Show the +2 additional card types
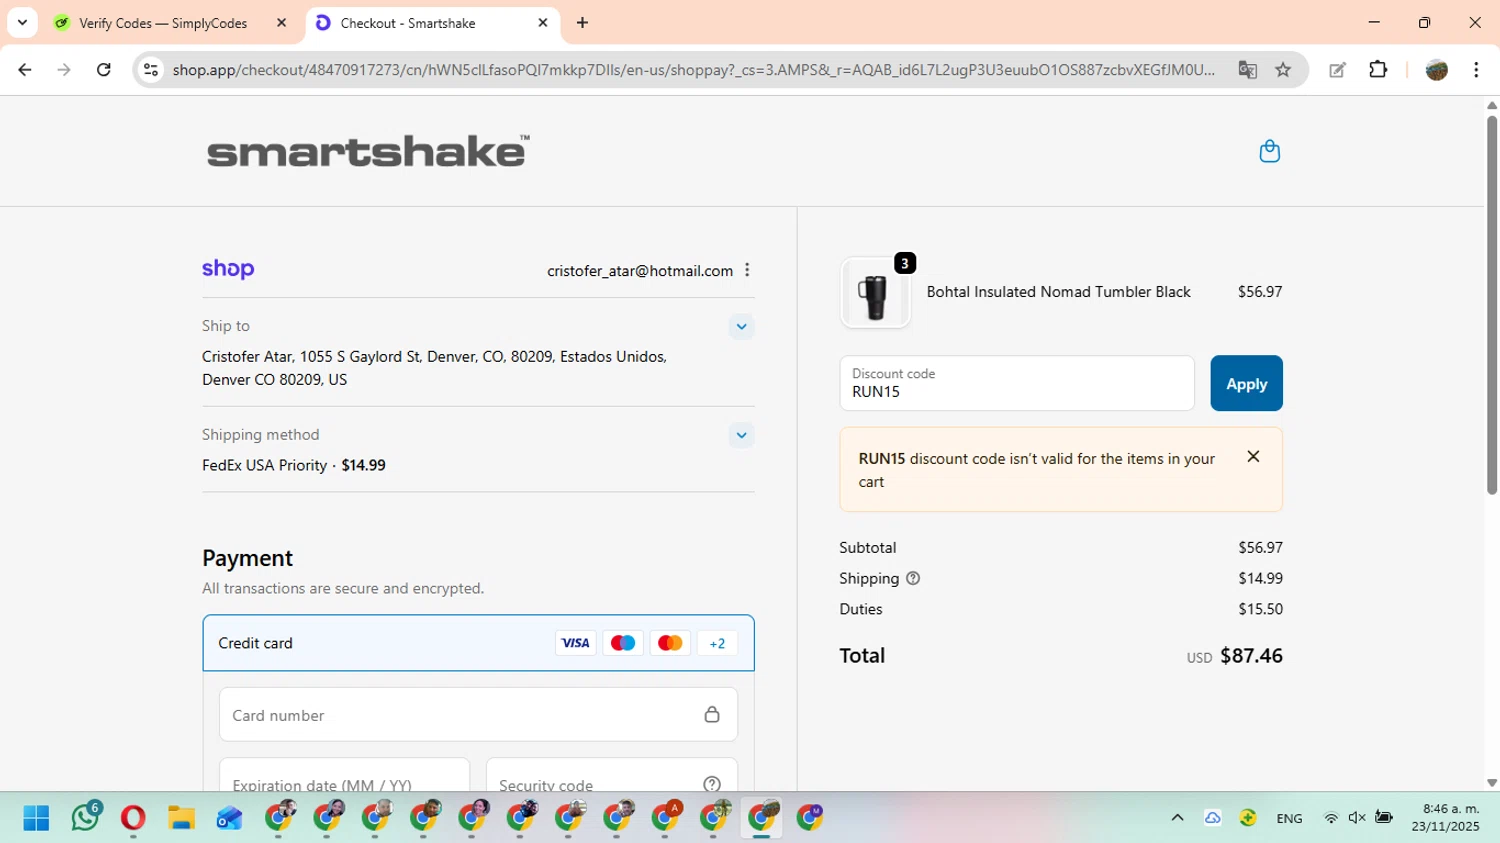This screenshot has height=843, width=1500. tap(717, 643)
